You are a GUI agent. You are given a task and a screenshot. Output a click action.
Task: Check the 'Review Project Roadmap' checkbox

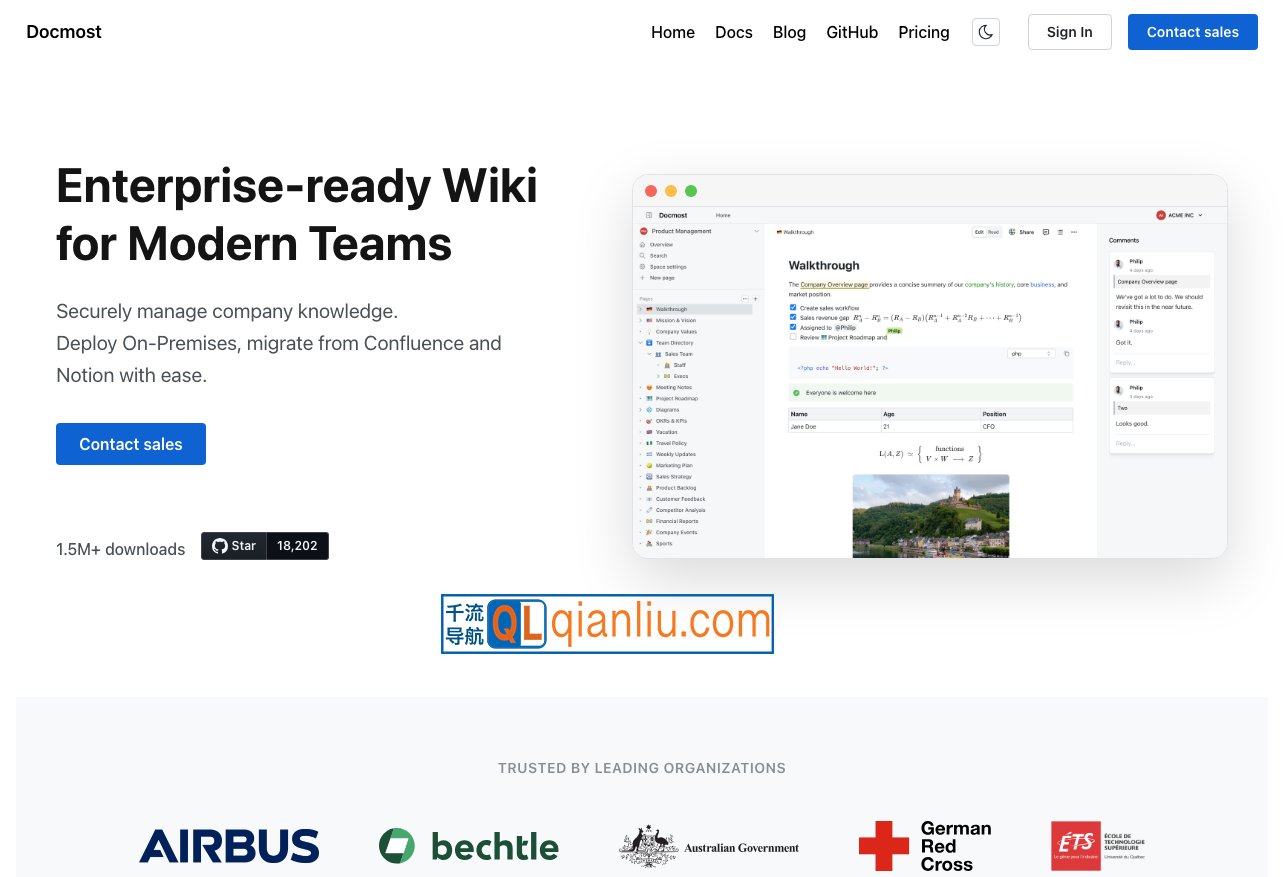[793, 337]
